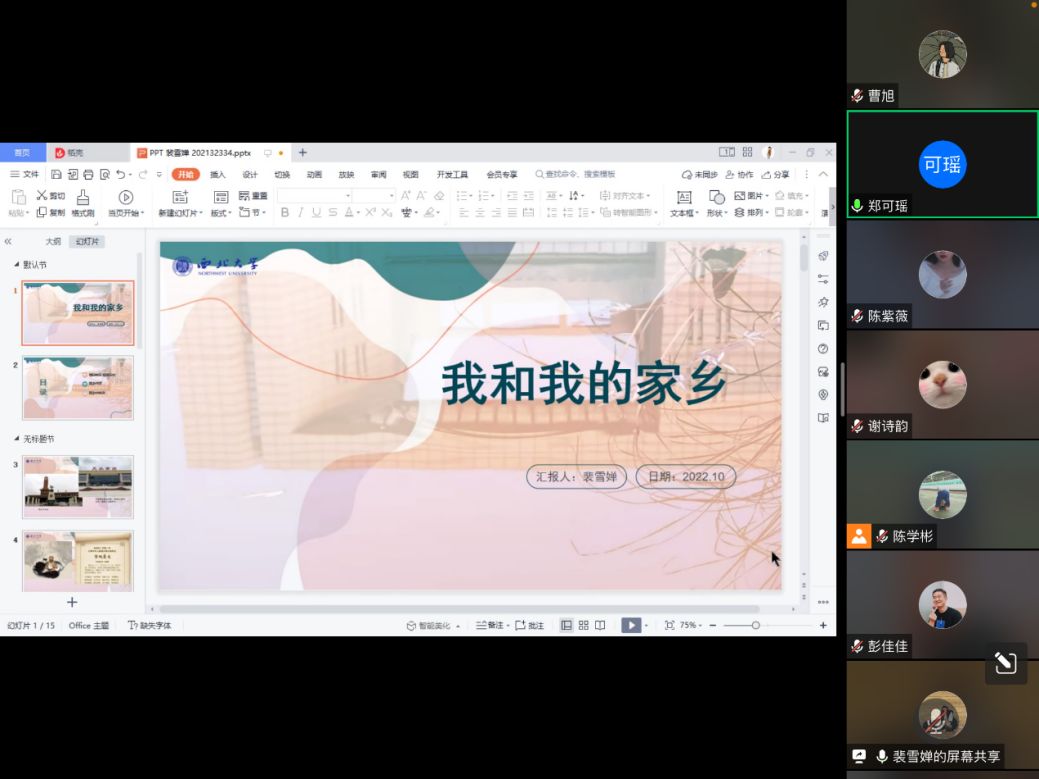Click the save icon in quick access toolbar
Image resolution: width=1039 pixels, height=779 pixels.
[x=57, y=174]
